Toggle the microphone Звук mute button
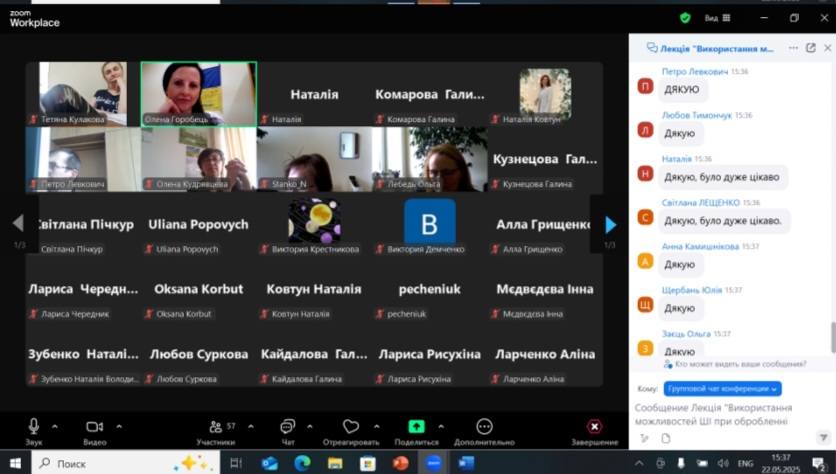The image size is (836, 474). [x=33, y=427]
